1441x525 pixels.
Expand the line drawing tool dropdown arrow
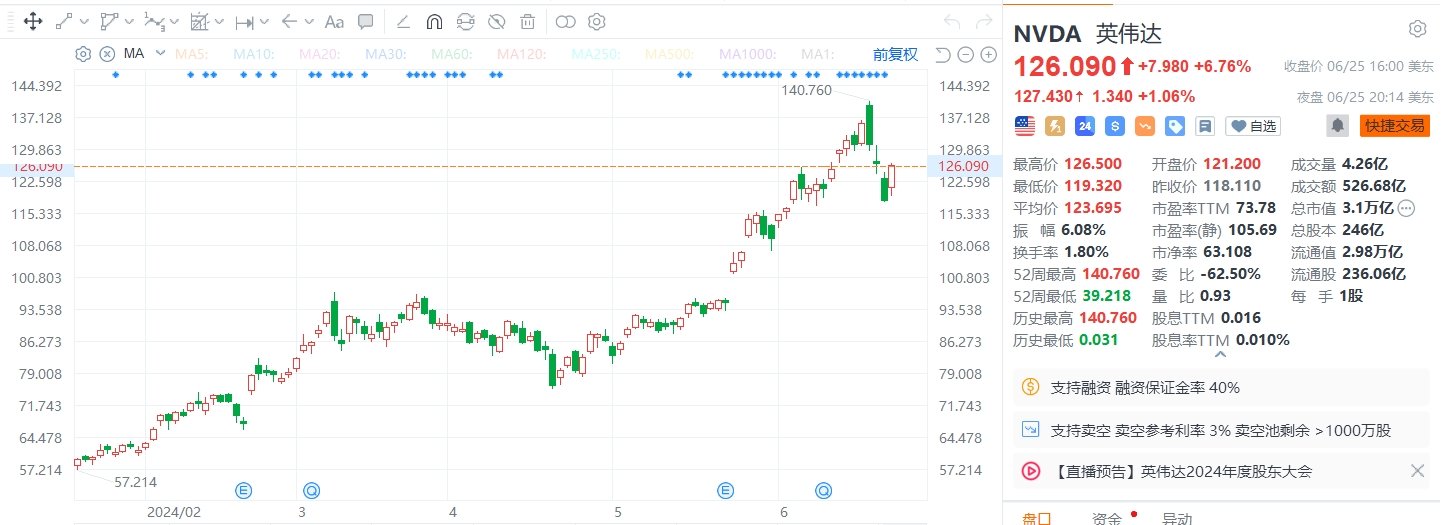(83, 21)
